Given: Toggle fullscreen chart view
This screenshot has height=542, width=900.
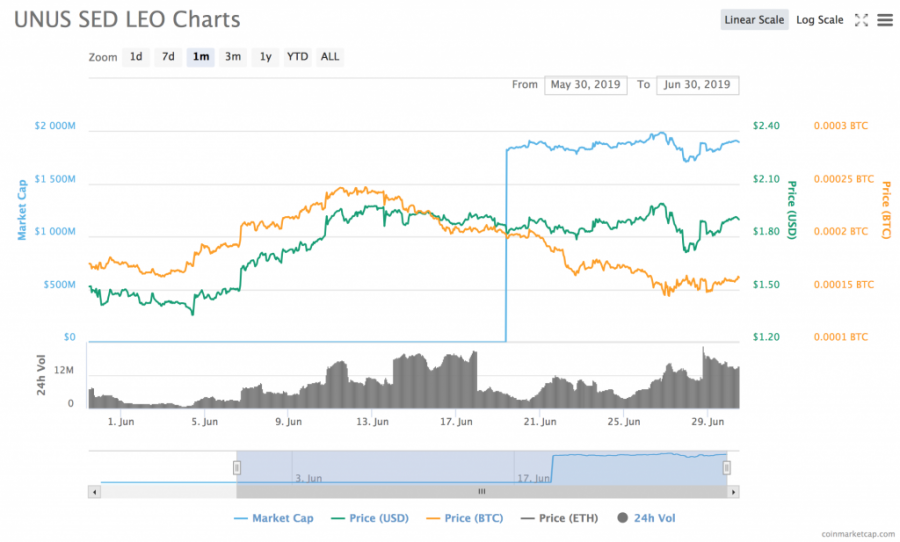Looking at the screenshot, I should [861, 20].
